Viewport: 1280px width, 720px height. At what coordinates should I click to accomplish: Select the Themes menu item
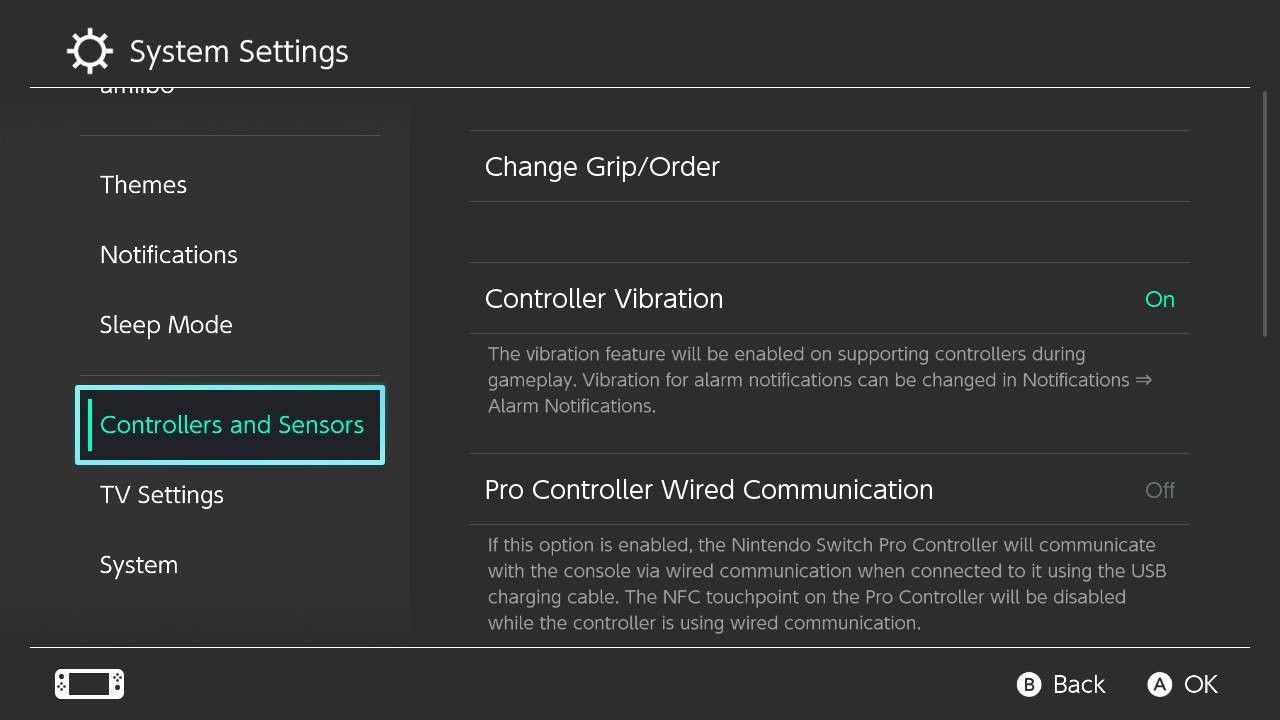[143, 184]
